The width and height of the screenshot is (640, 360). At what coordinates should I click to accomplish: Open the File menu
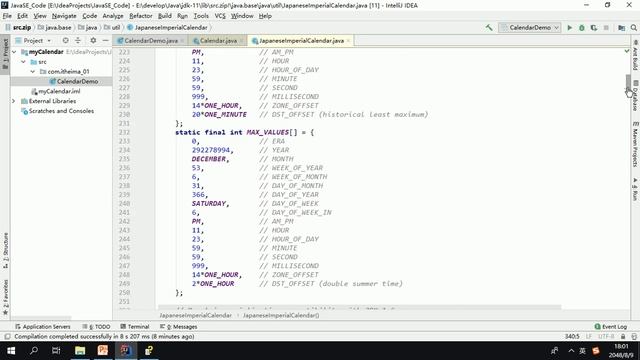7,16
